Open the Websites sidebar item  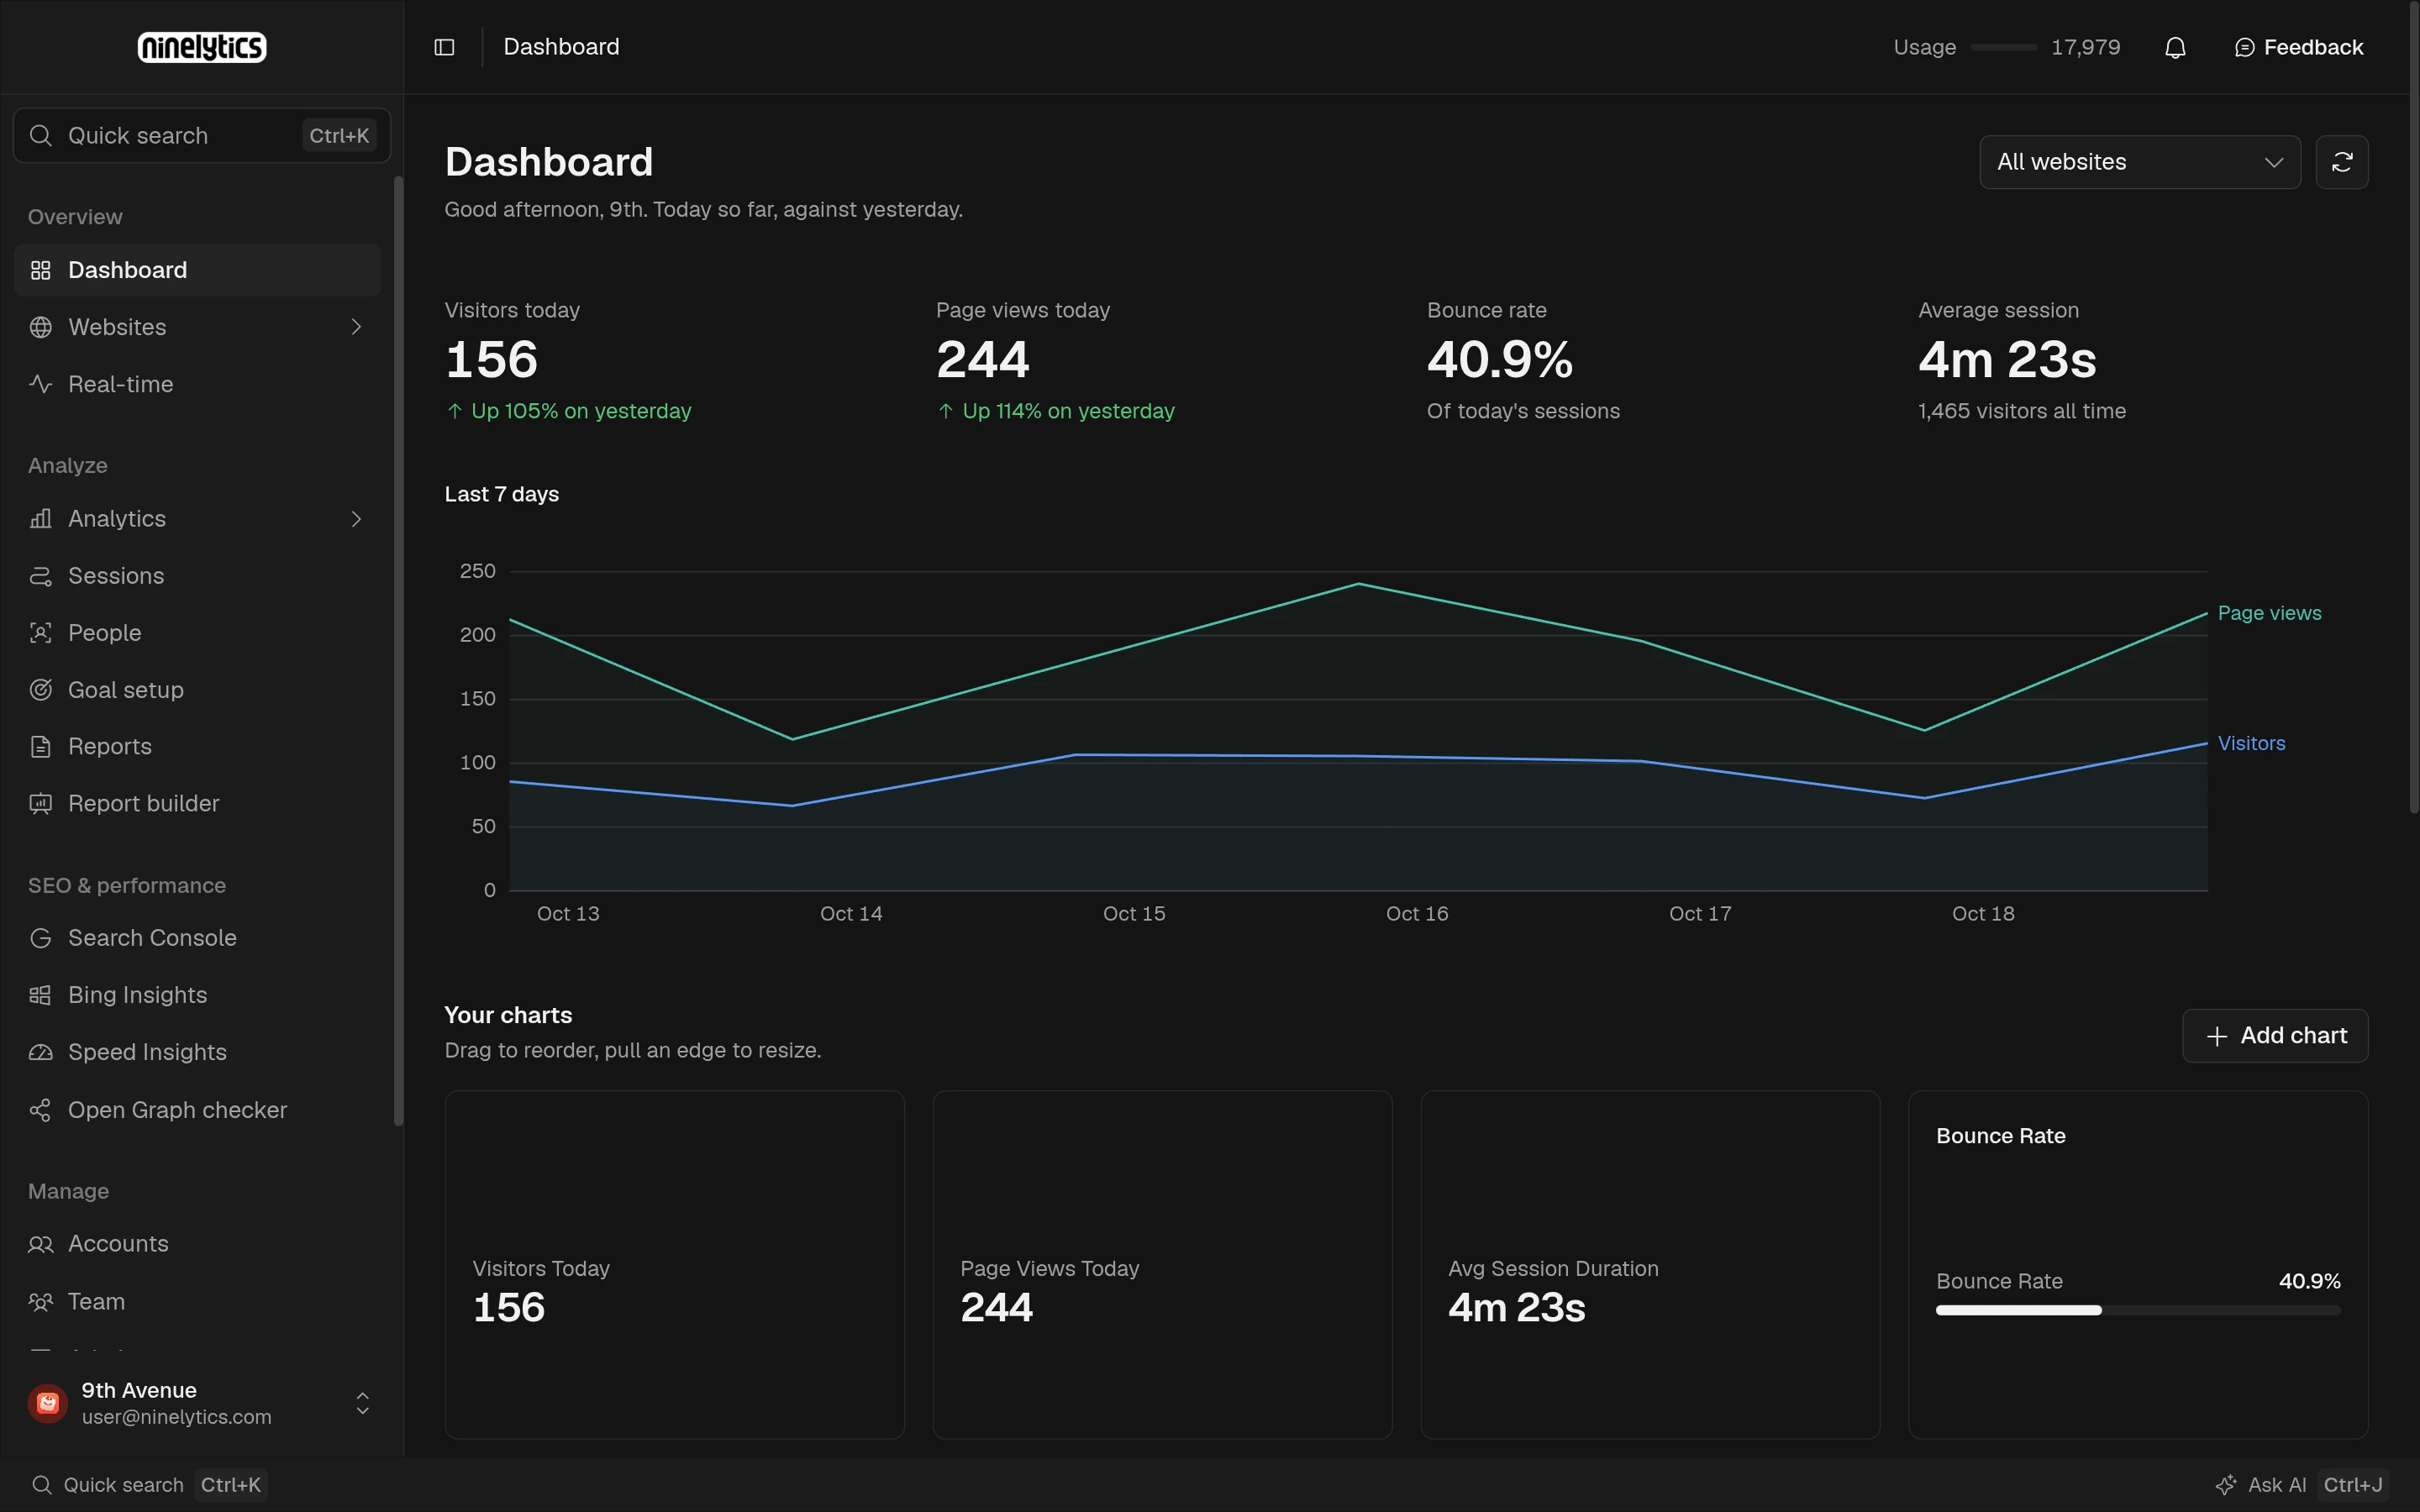[197, 327]
